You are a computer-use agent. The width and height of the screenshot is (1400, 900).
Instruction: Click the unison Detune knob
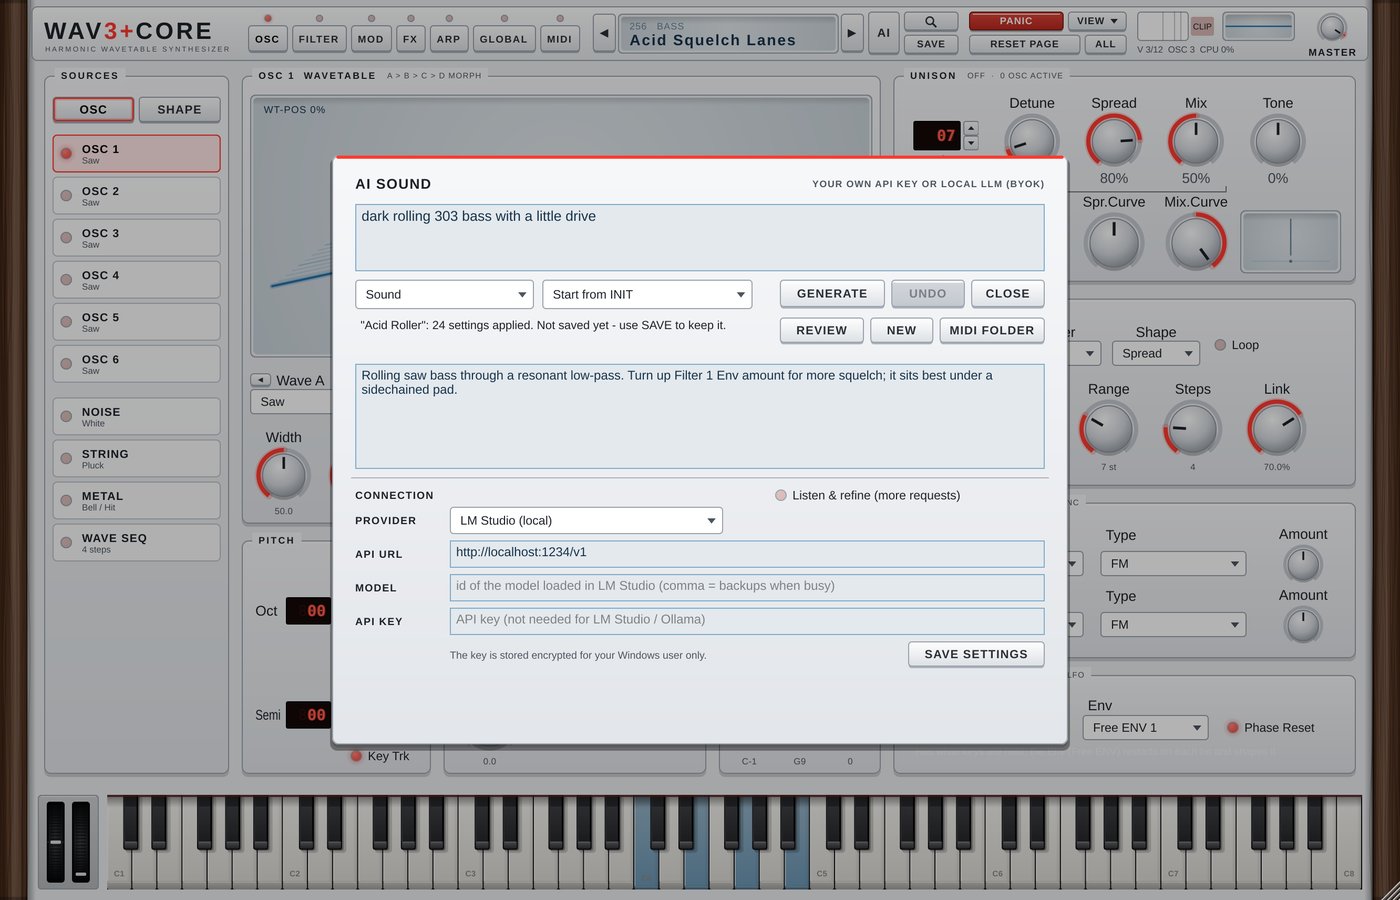(1031, 141)
